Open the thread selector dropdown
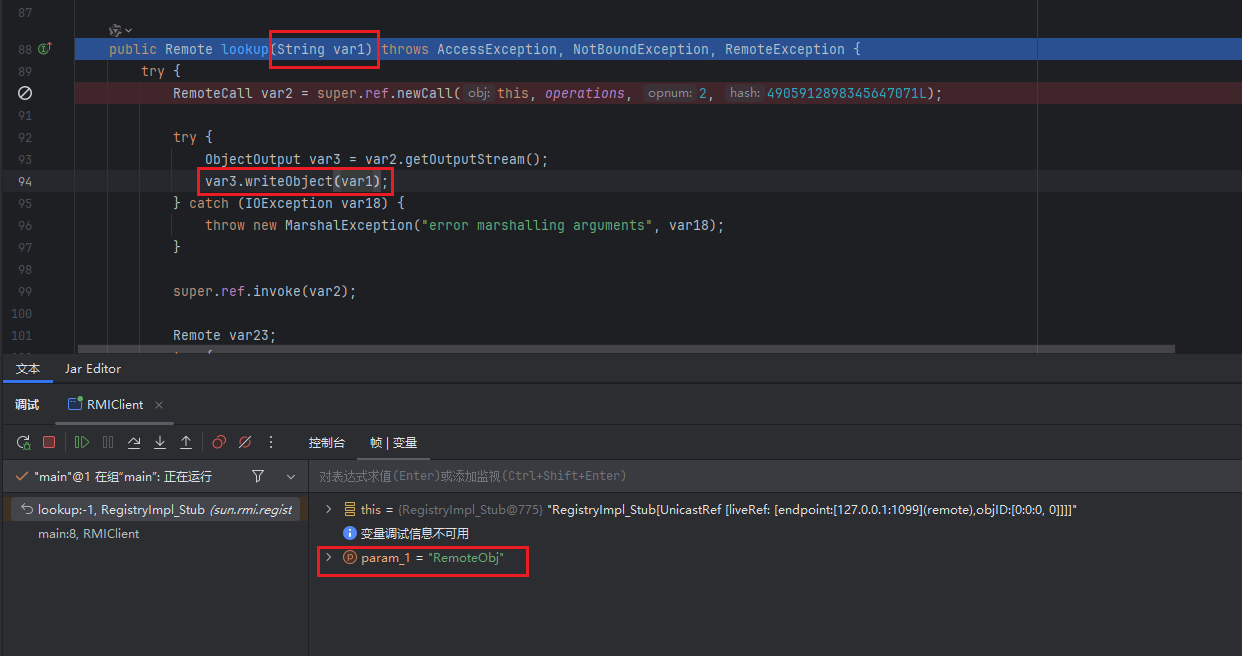Image resolution: width=1242 pixels, height=656 pixels. click(291, 476)
